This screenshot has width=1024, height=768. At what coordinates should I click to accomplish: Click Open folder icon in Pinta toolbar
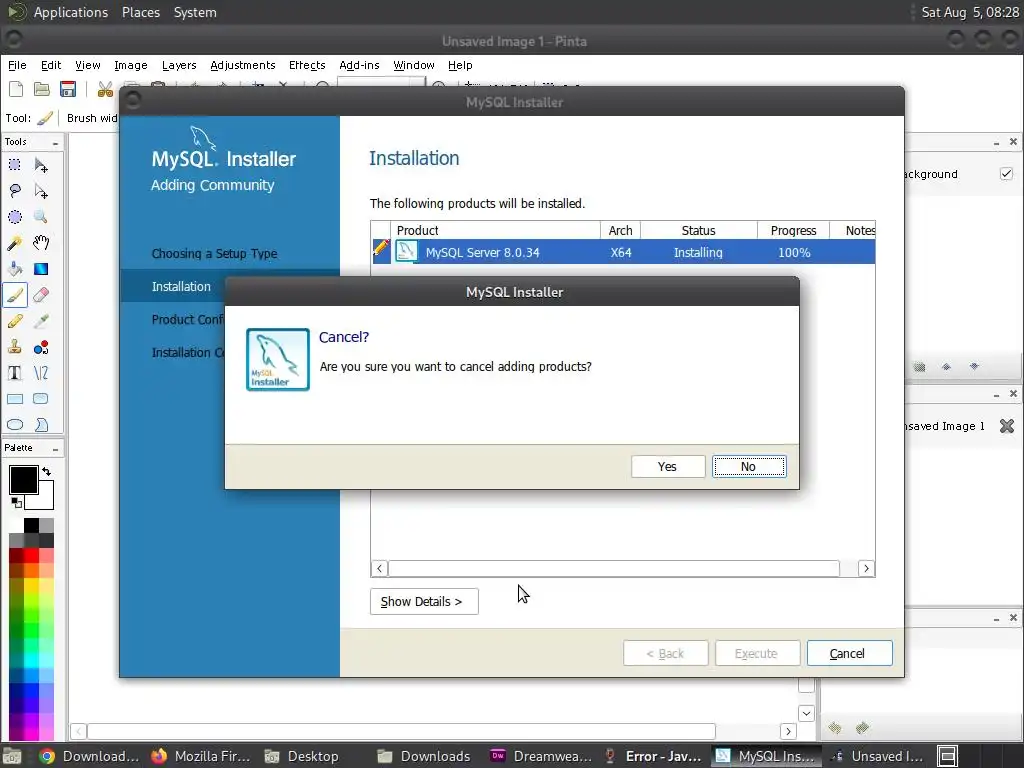point(42,89)
